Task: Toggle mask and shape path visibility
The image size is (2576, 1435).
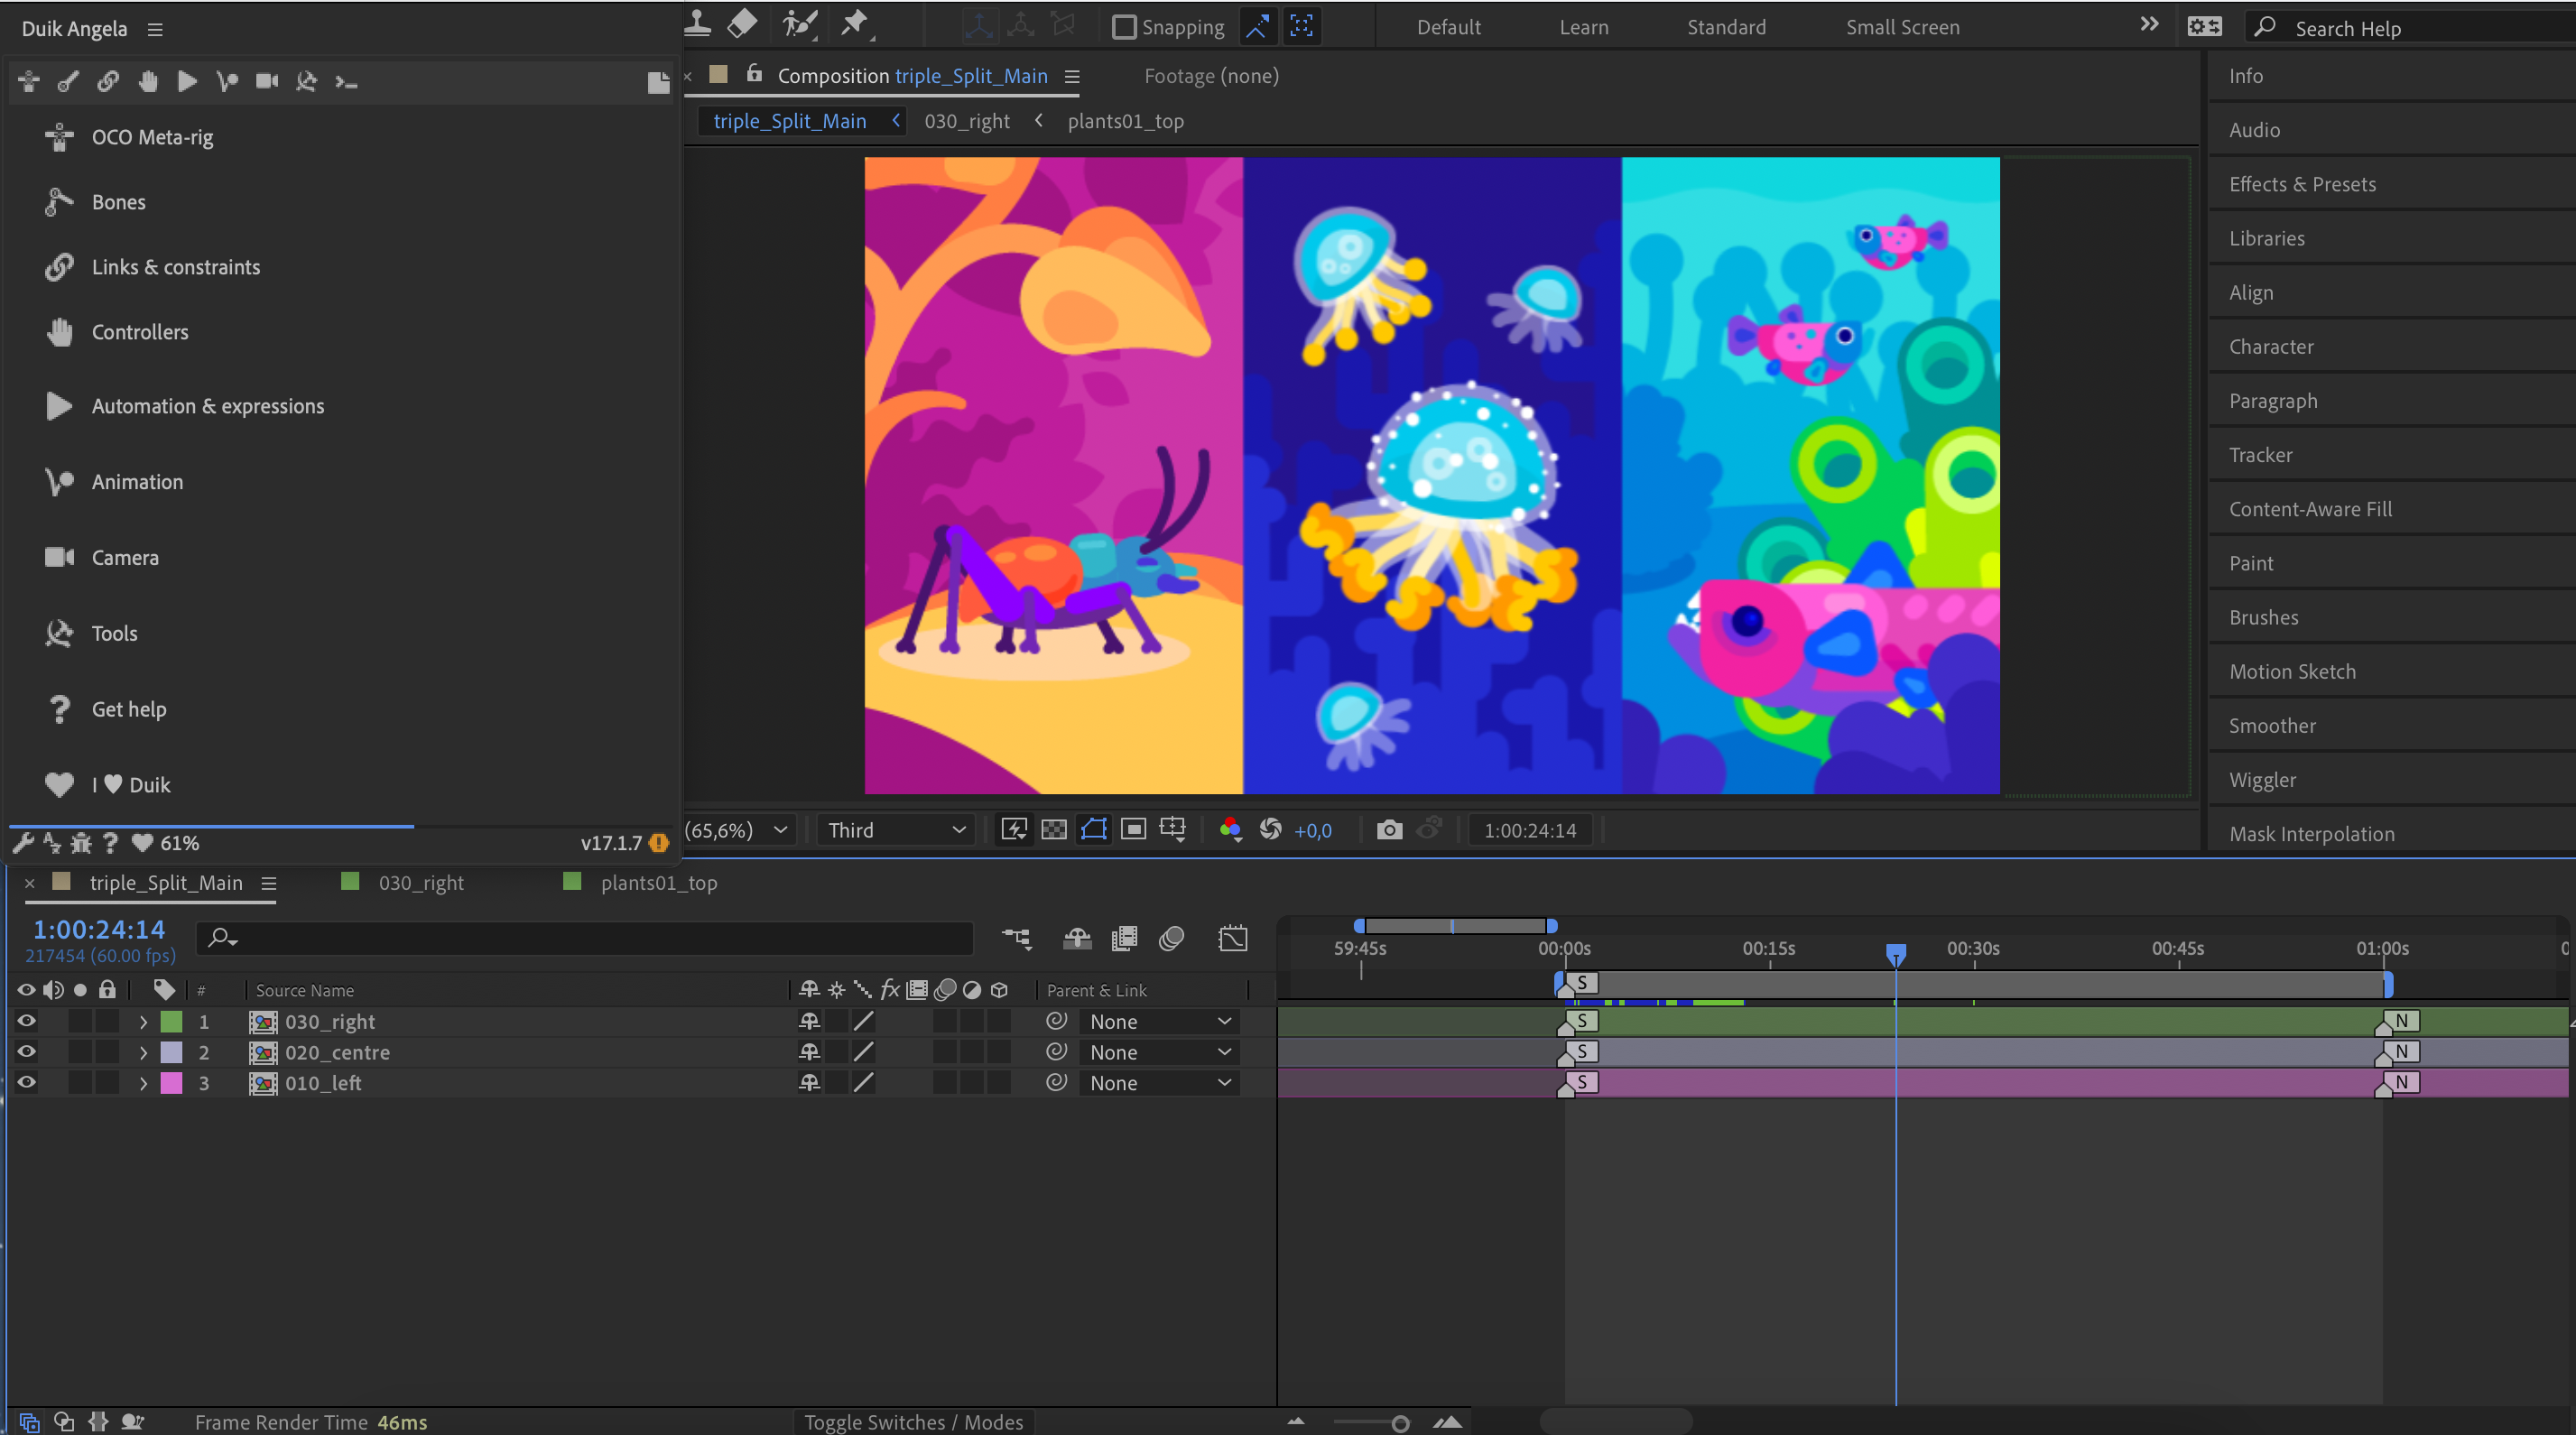Action: [x=1094, y=830]
